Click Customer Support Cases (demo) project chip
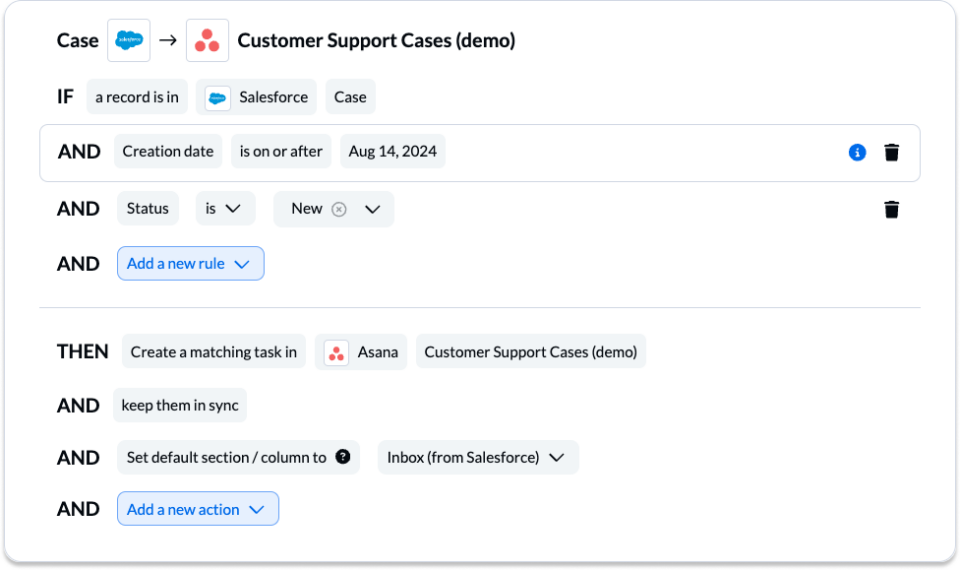This screenshot has height=570, width=960. (x=531, y=351)
